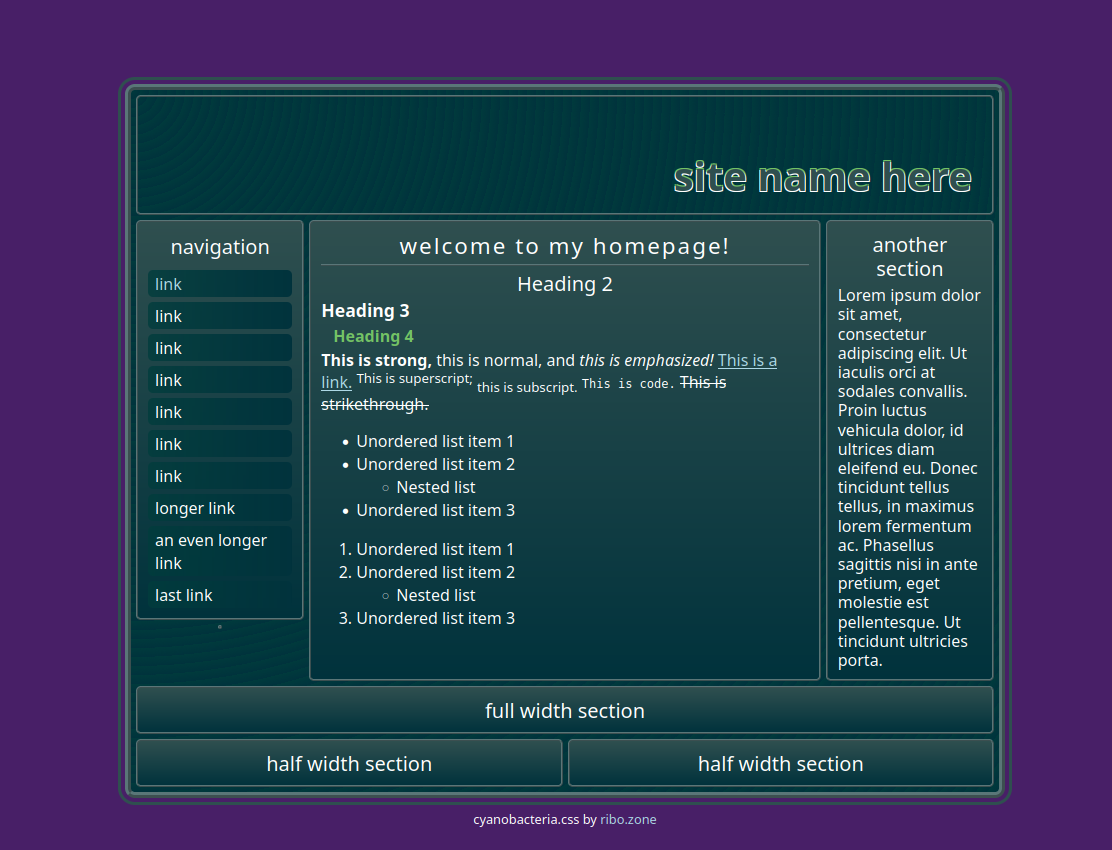This screenshot has width=1112, height=850.
Task: Select the bold 'Heading 3' text
Action: pos(365,311)
